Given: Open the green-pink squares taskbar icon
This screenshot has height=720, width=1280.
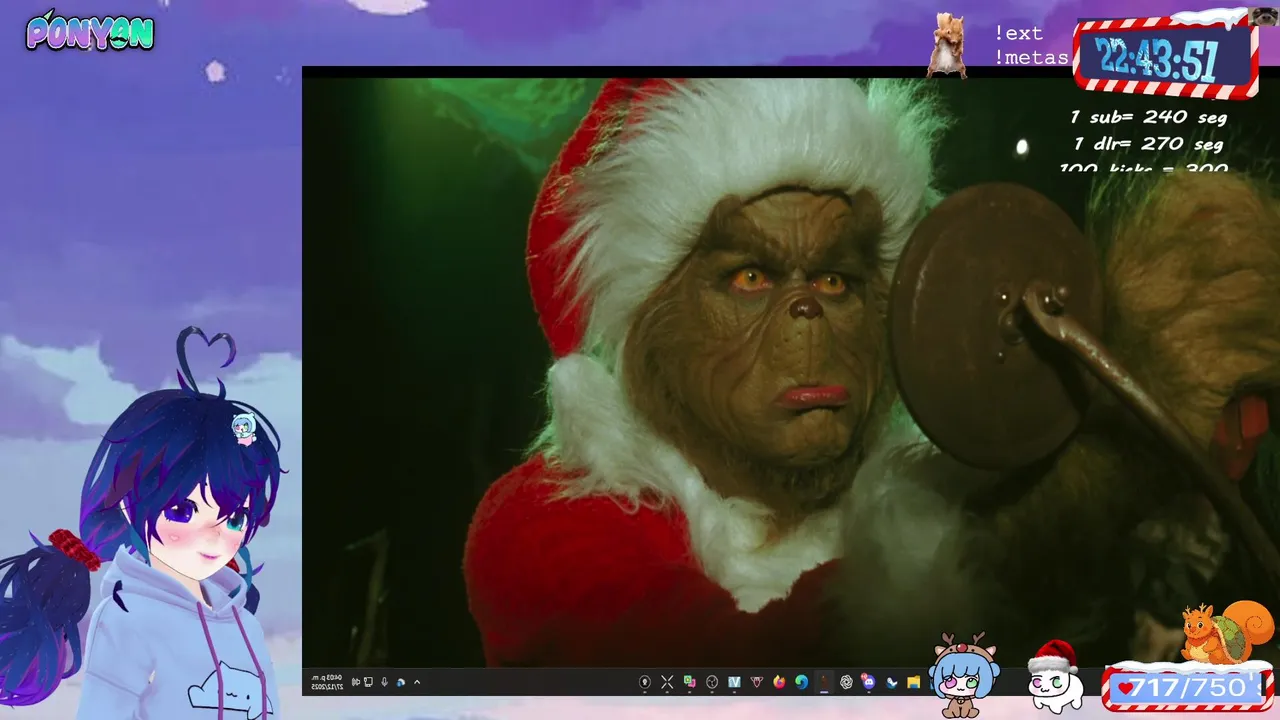Looking at the screenshot, I should coord(690,682).
